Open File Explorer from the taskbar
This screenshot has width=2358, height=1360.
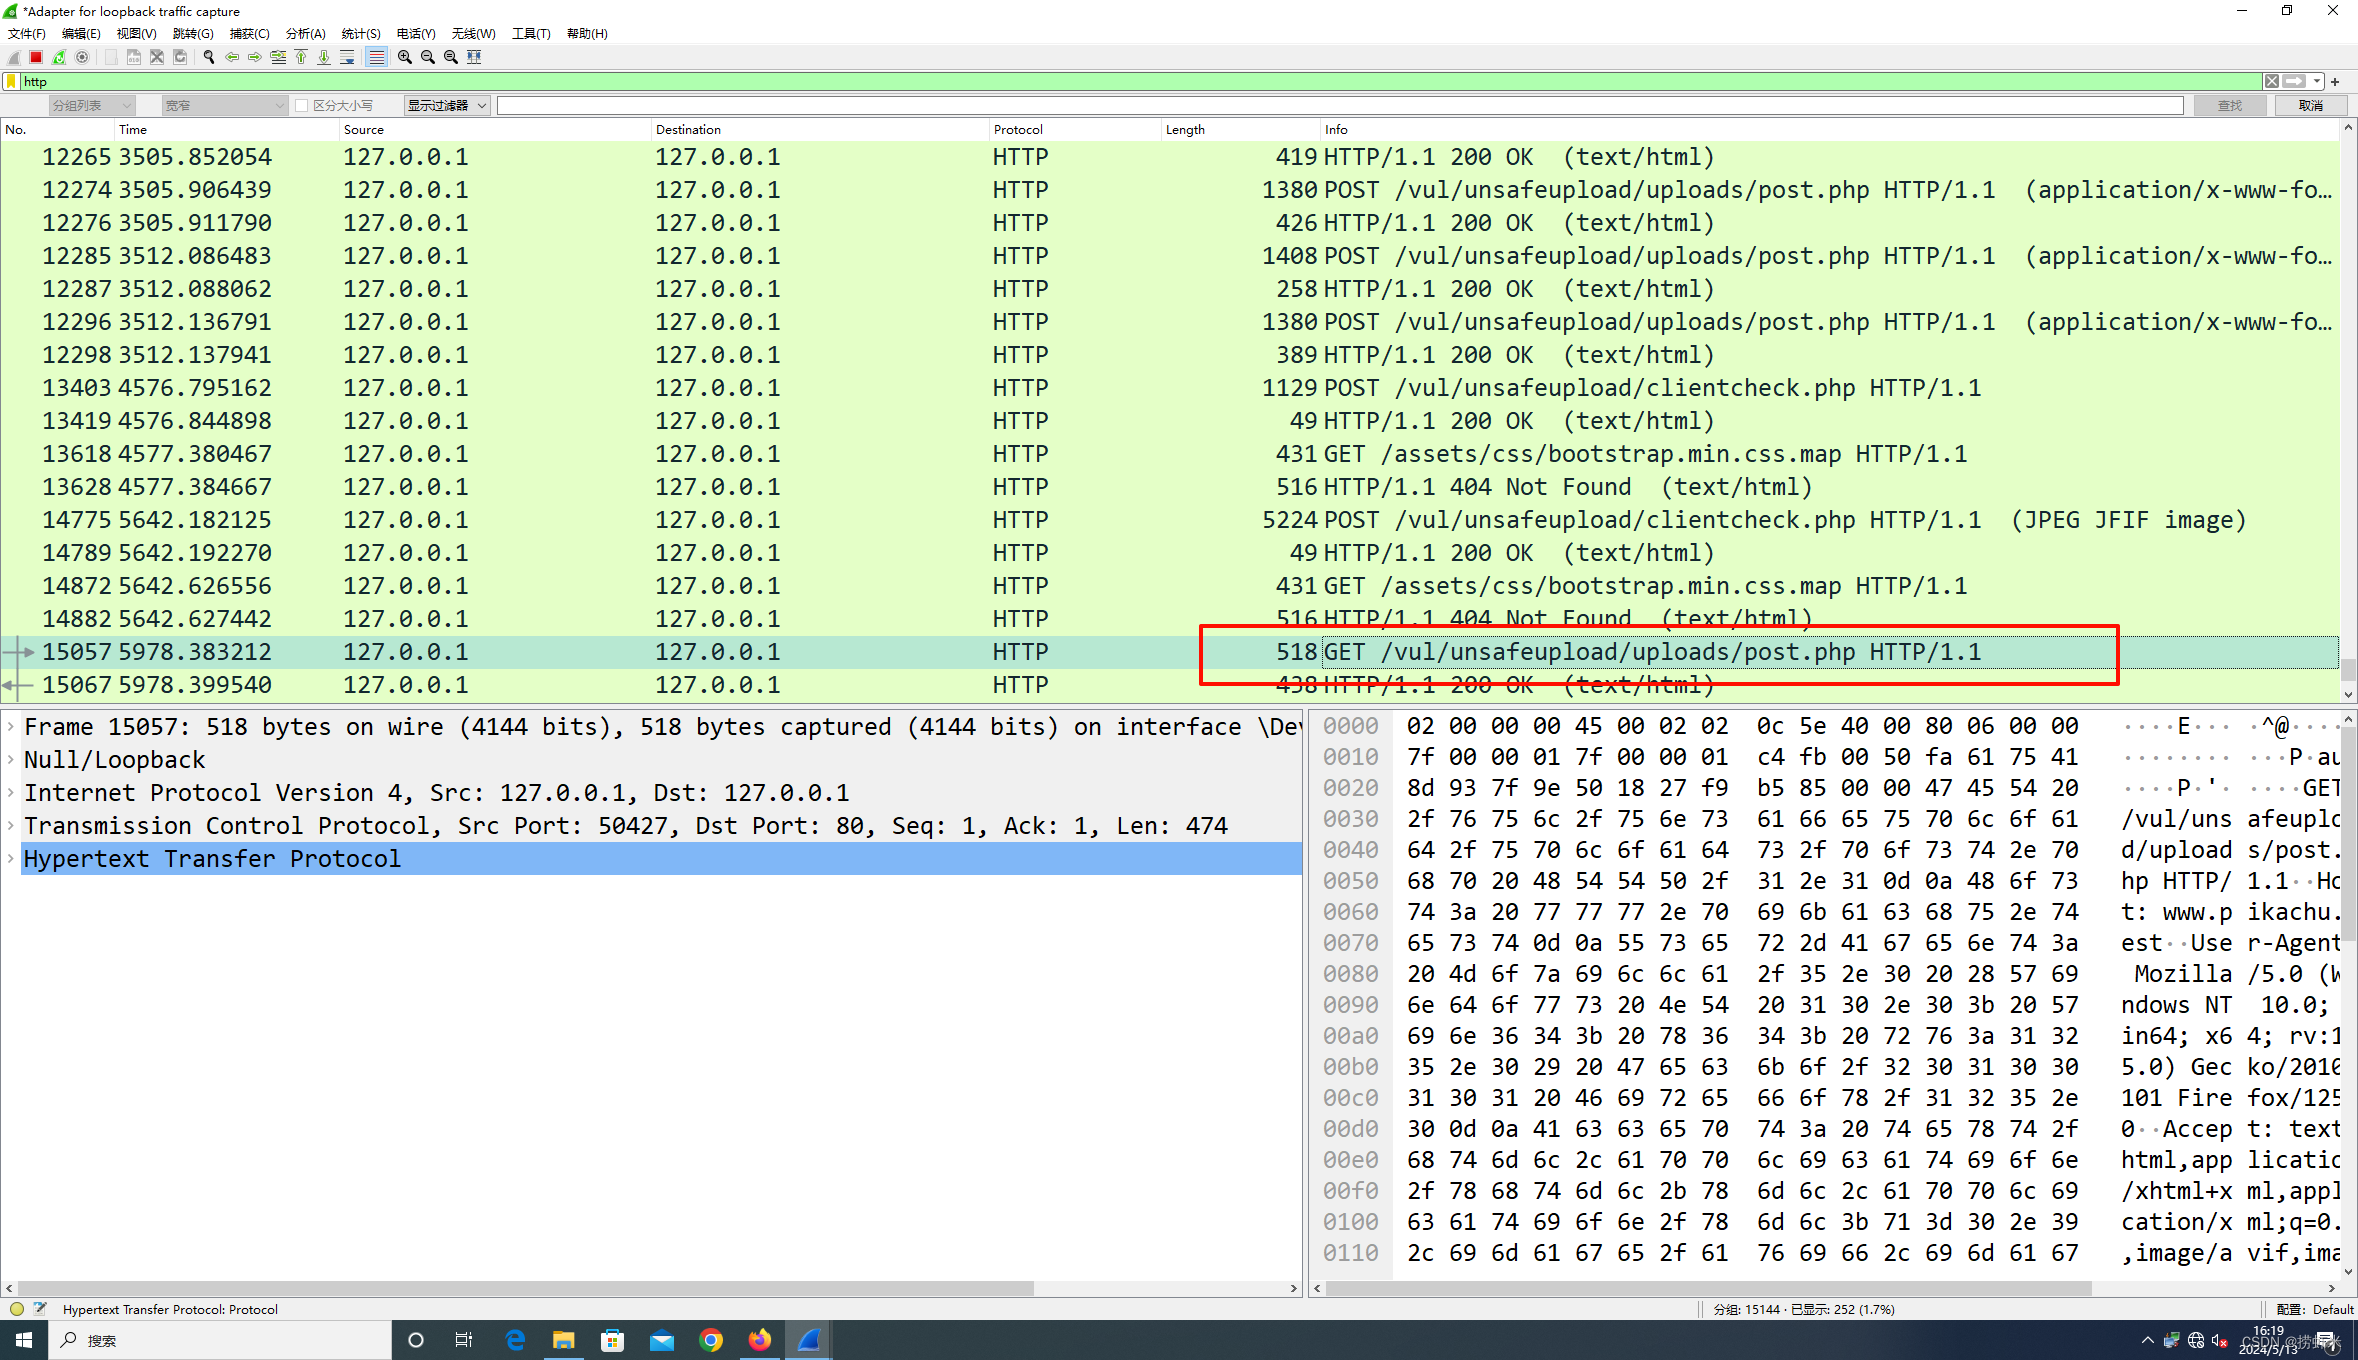pyautogui.click(x=564, y=1340)
